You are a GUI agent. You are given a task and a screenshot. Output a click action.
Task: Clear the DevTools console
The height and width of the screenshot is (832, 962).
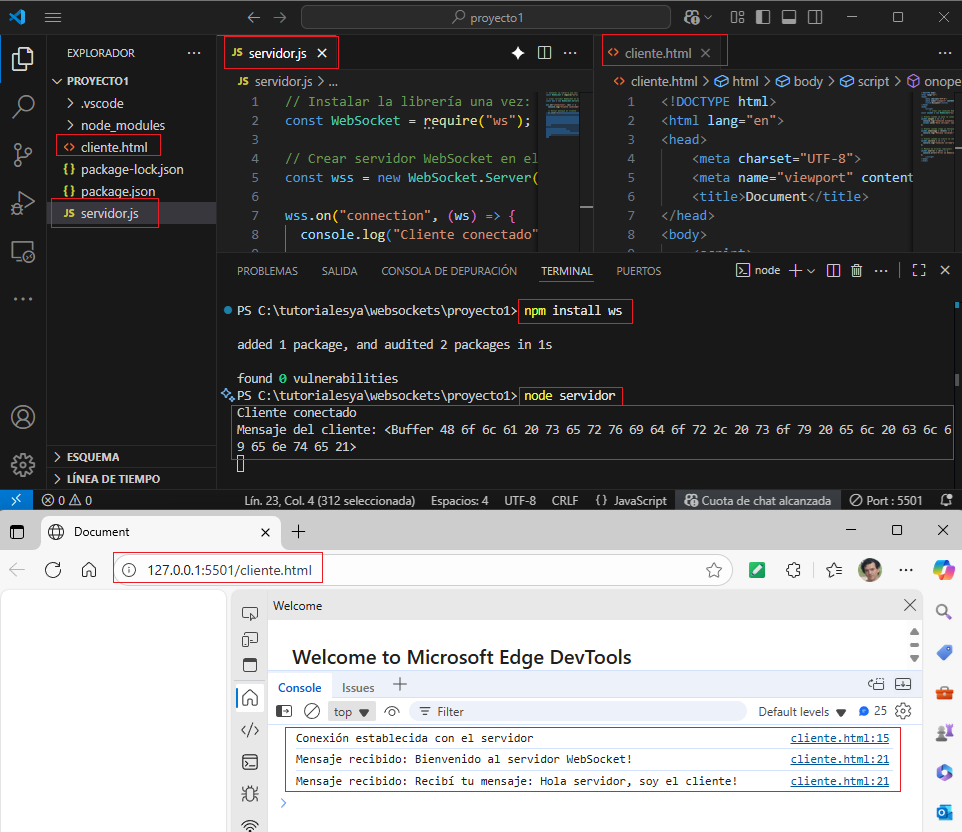coord(311,711)
